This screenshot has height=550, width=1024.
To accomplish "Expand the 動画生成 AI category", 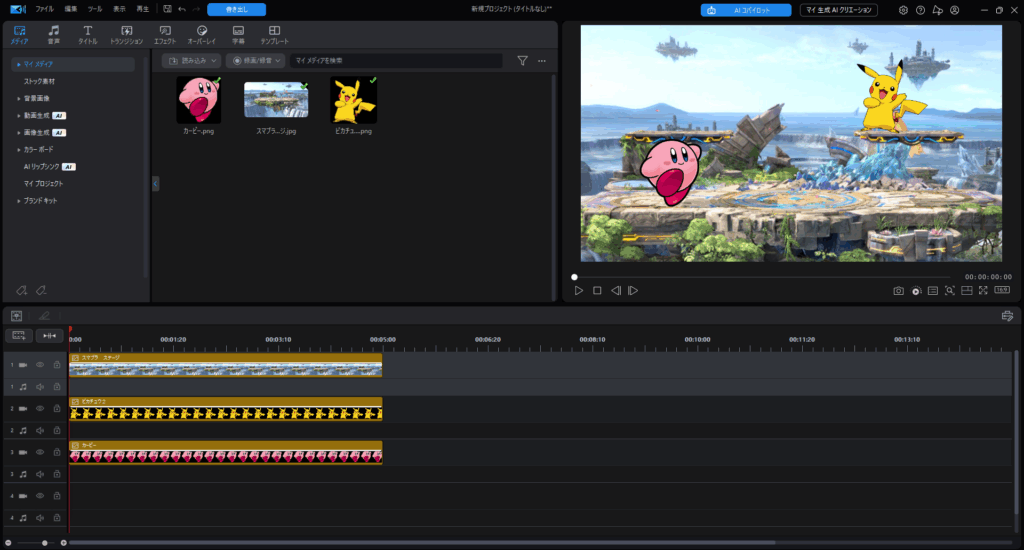I will [x=18, y=116].
